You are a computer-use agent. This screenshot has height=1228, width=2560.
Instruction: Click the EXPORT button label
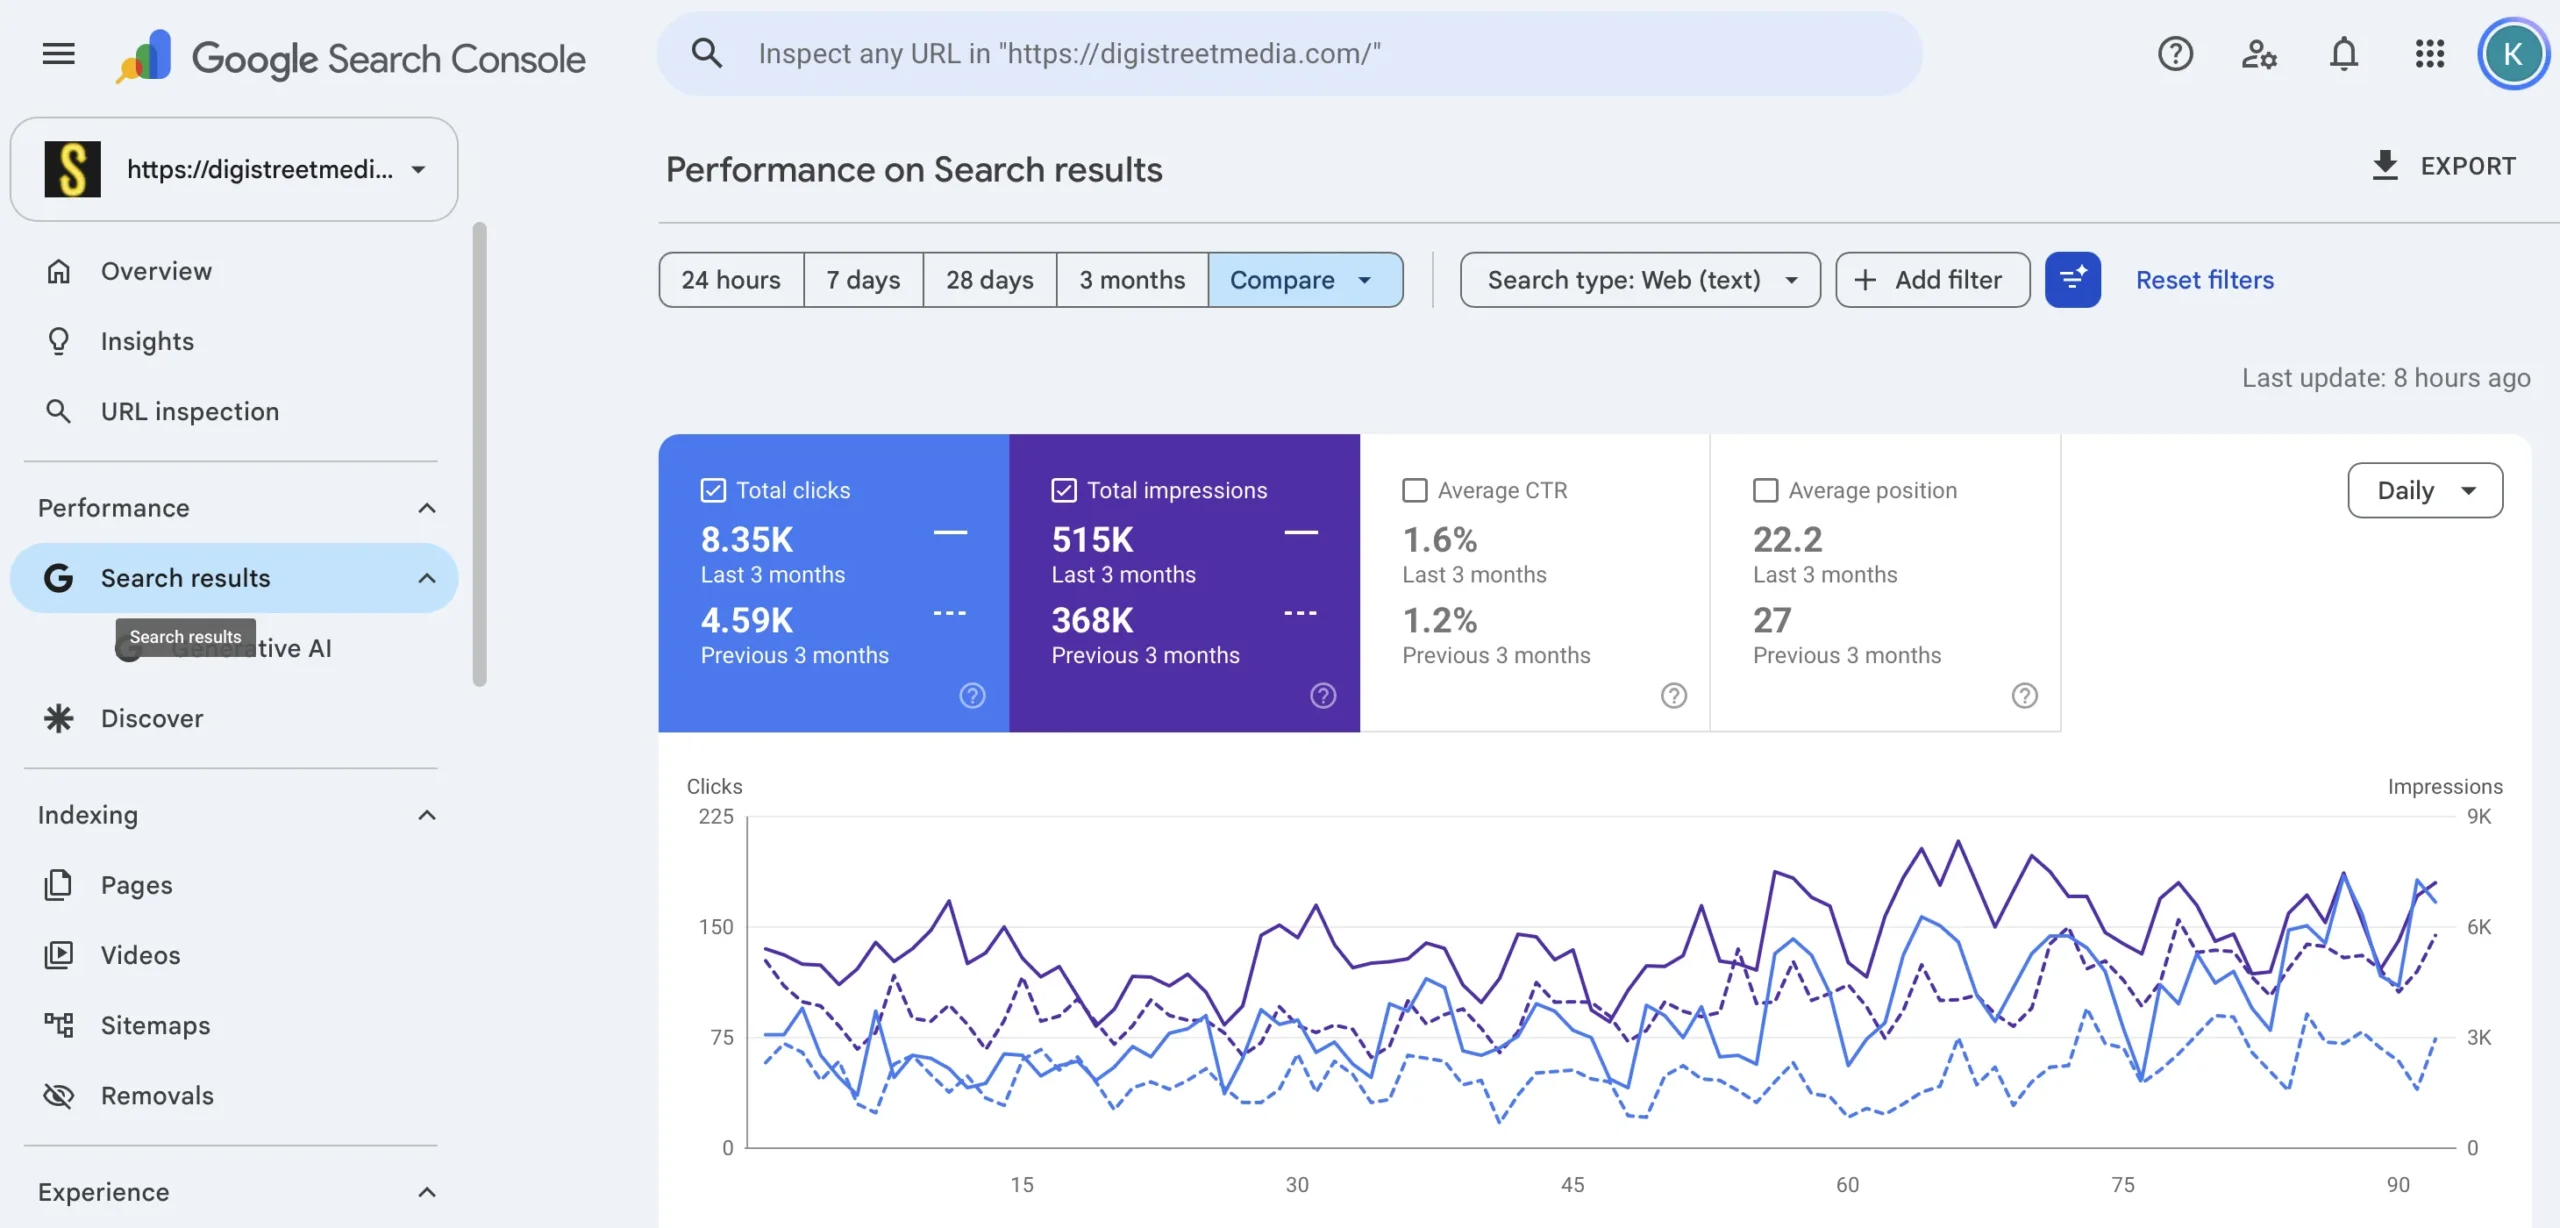point(2468,166)
